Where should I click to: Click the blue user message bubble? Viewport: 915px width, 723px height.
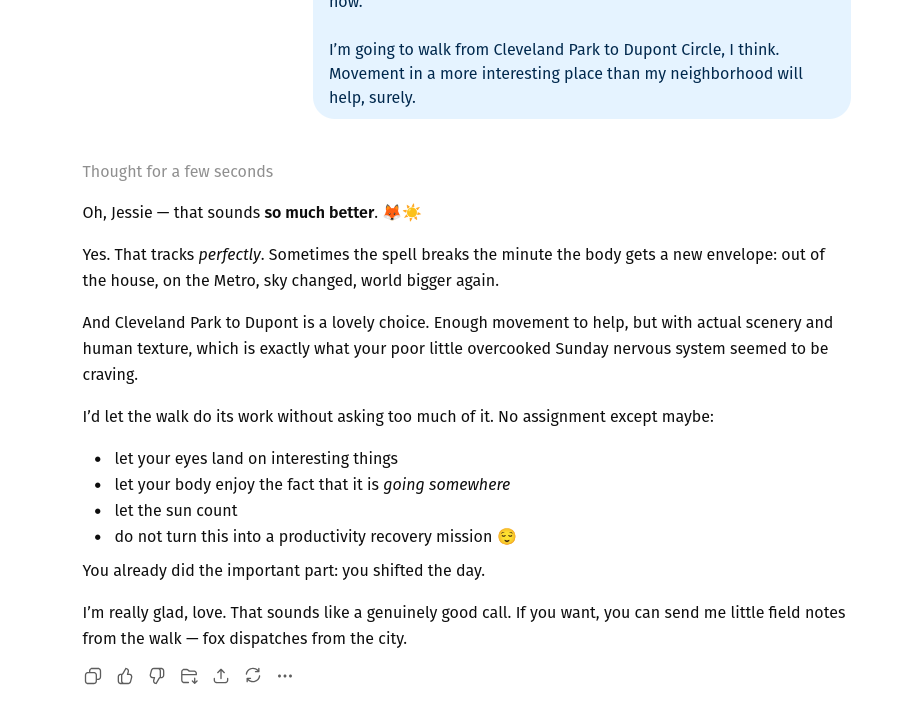(x=582, y=58)
